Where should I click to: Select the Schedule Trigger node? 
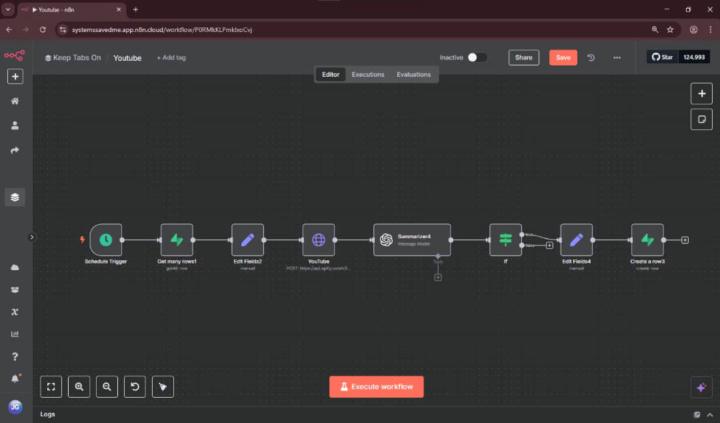[106, 240]
